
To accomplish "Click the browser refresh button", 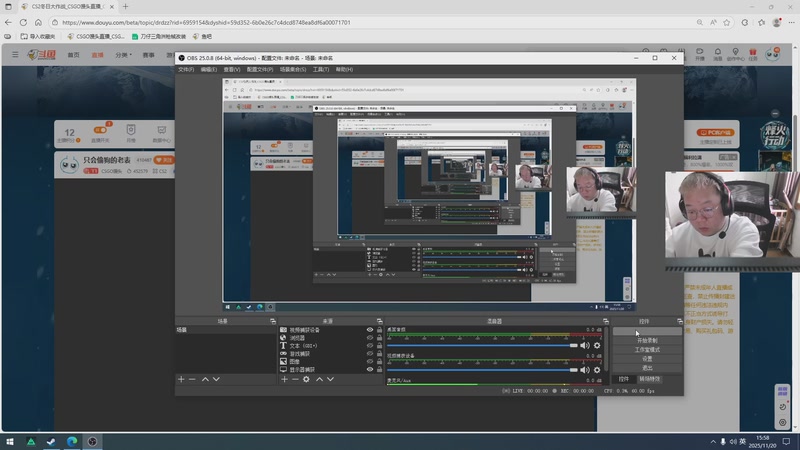I will (x=23, y=22).
